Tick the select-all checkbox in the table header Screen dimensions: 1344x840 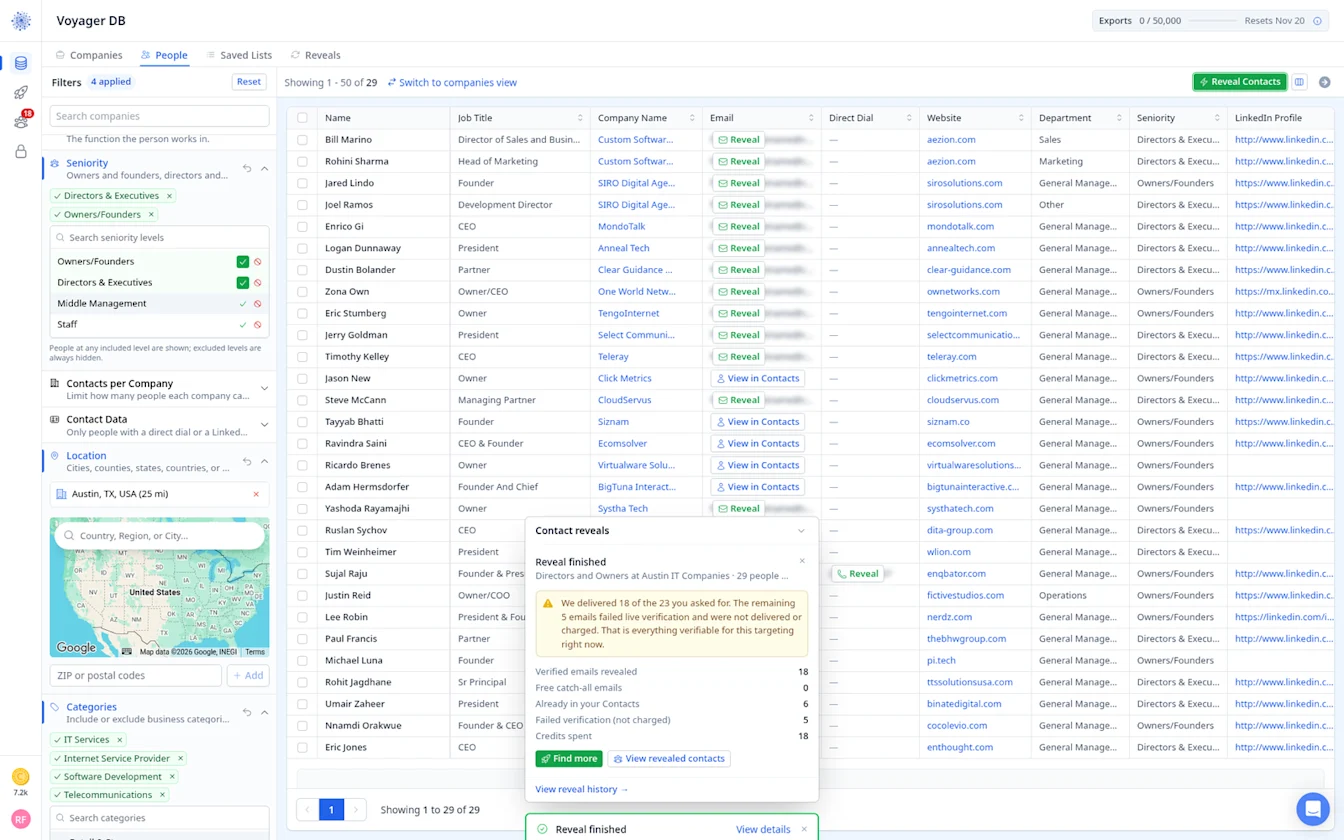tap(302, 118)
